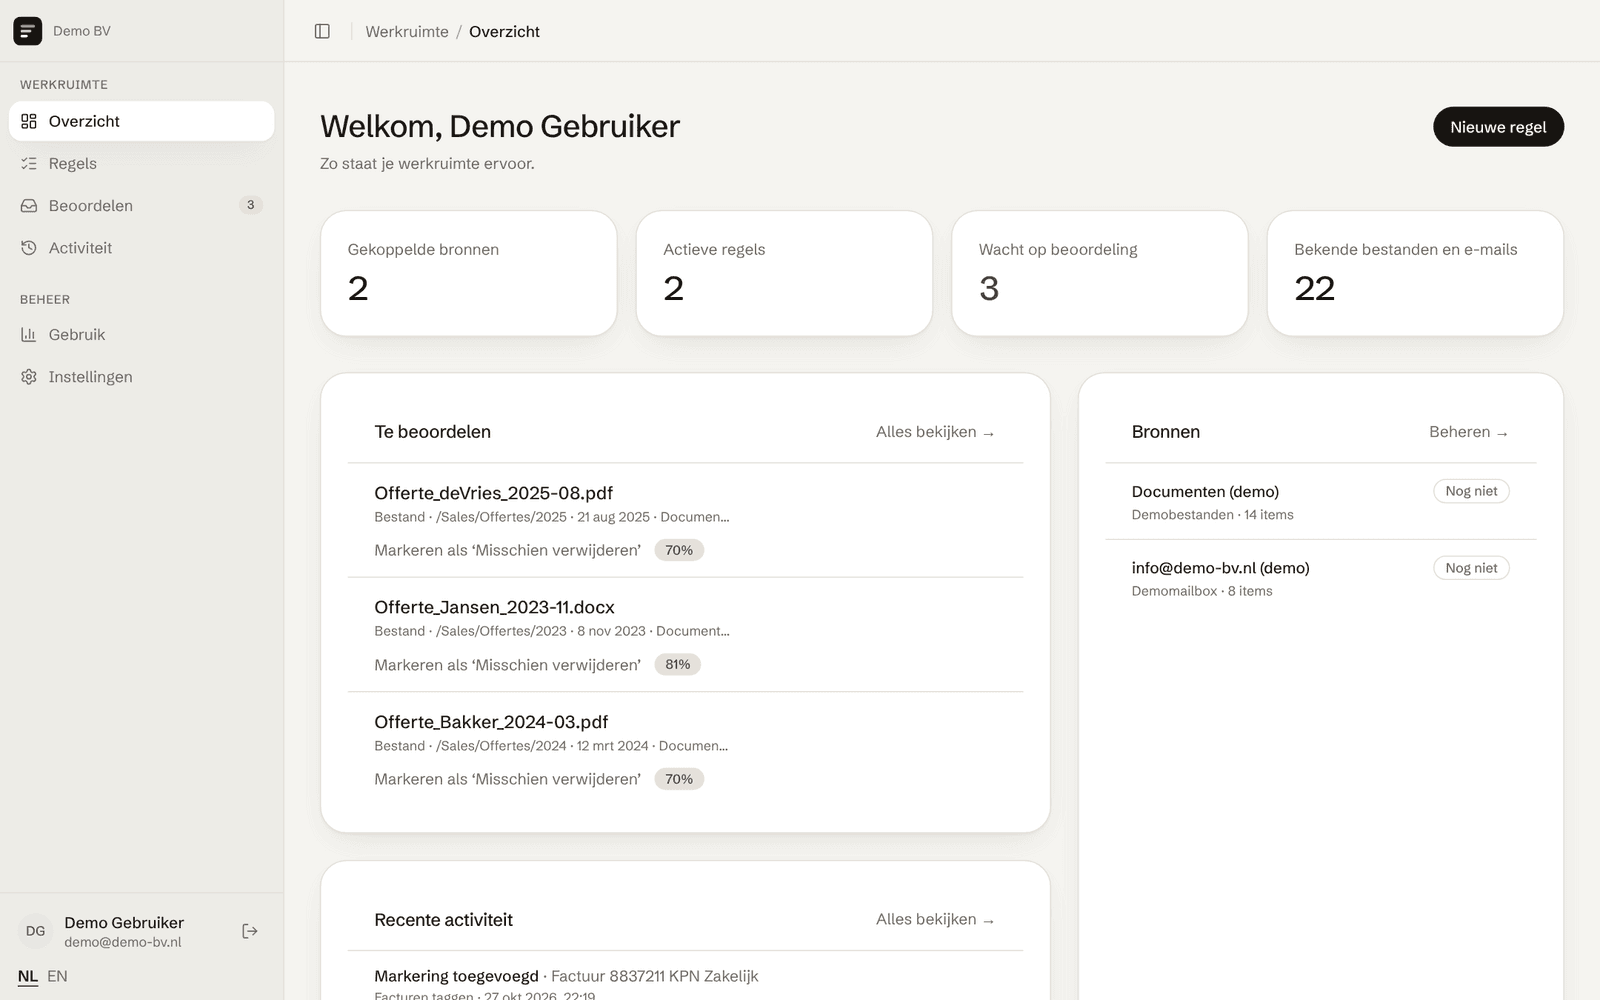This screenshot has height=1000, width=1600.
Task: Click the 81% confidence badge
Action: 678,665
